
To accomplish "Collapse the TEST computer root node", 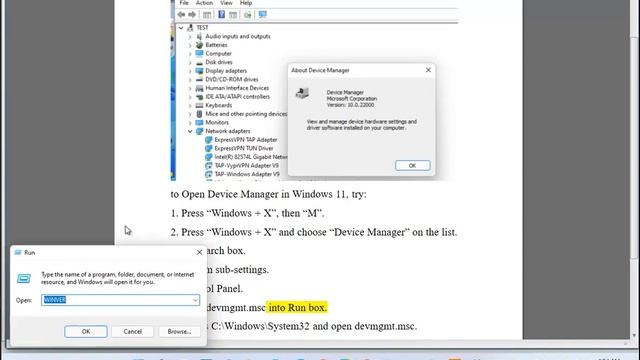I will point(181,28).
